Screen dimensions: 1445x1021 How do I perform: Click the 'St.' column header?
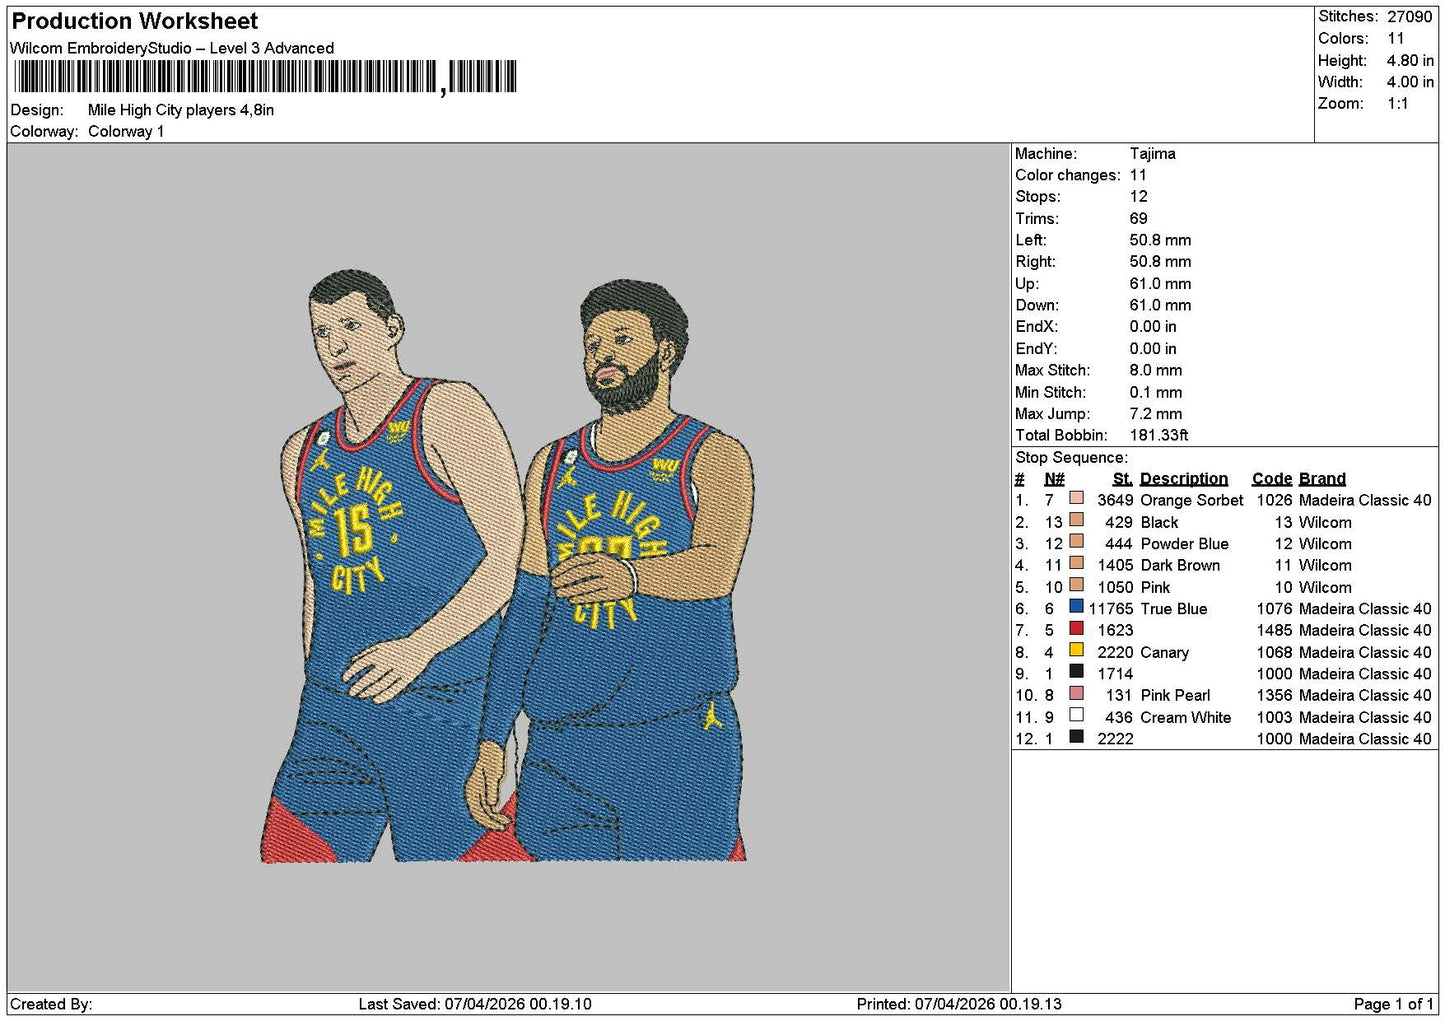1123,478
